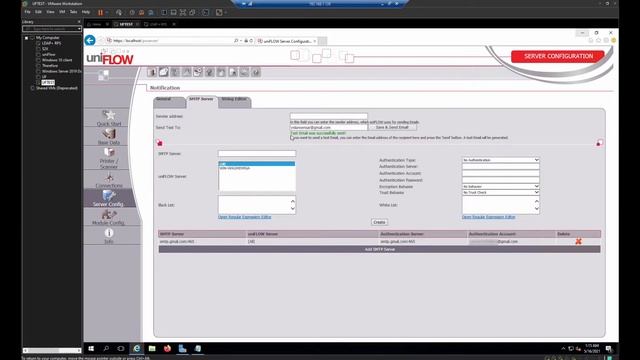
Task: Open Quick Start in uniFLOW sidebar
Action: pos(109,118)
